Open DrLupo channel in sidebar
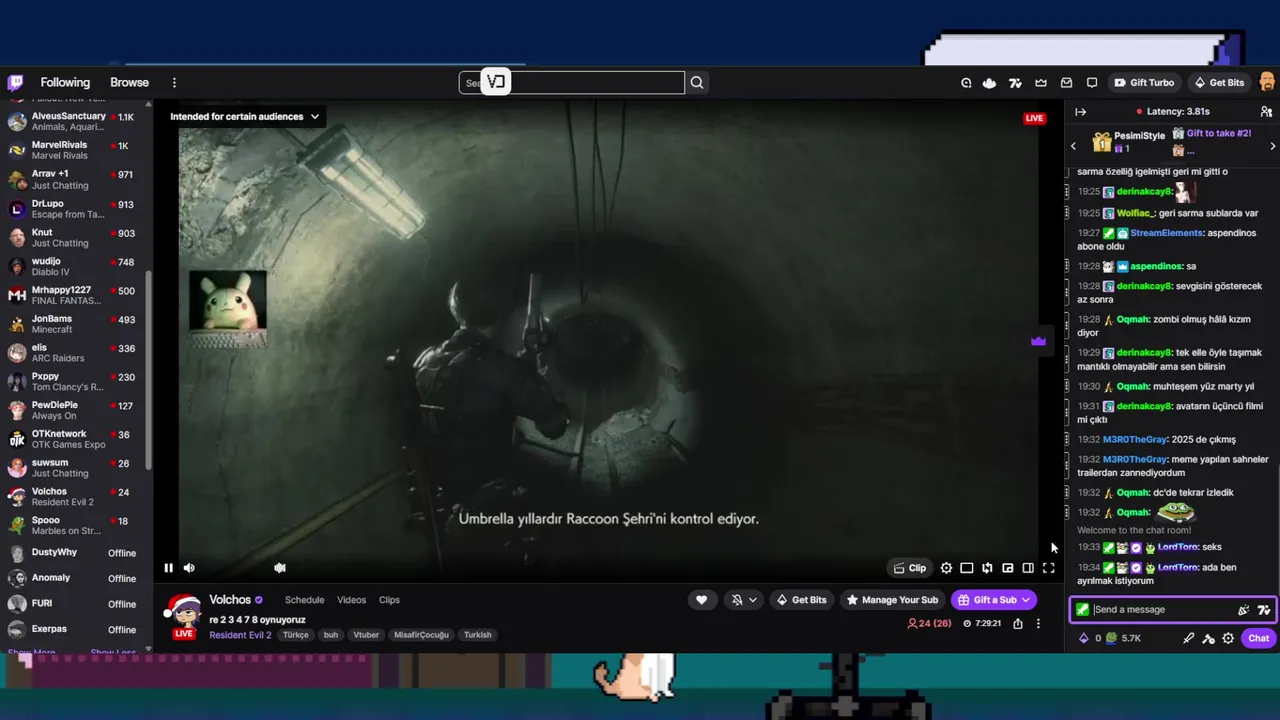Image resolution: width=1280 pixels, height=720 pixels. 75,208
